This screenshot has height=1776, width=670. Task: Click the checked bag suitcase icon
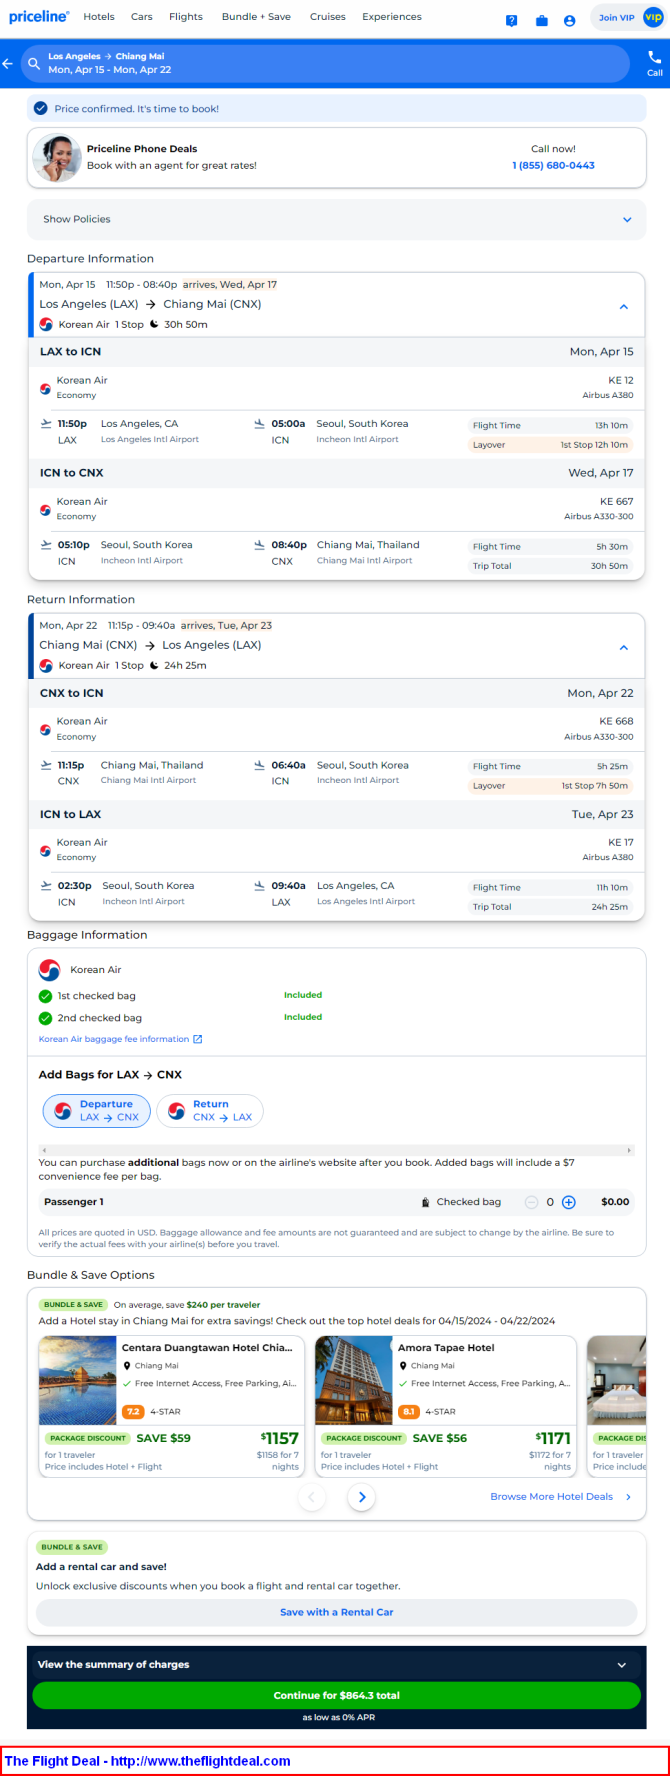coord(426,1202)
